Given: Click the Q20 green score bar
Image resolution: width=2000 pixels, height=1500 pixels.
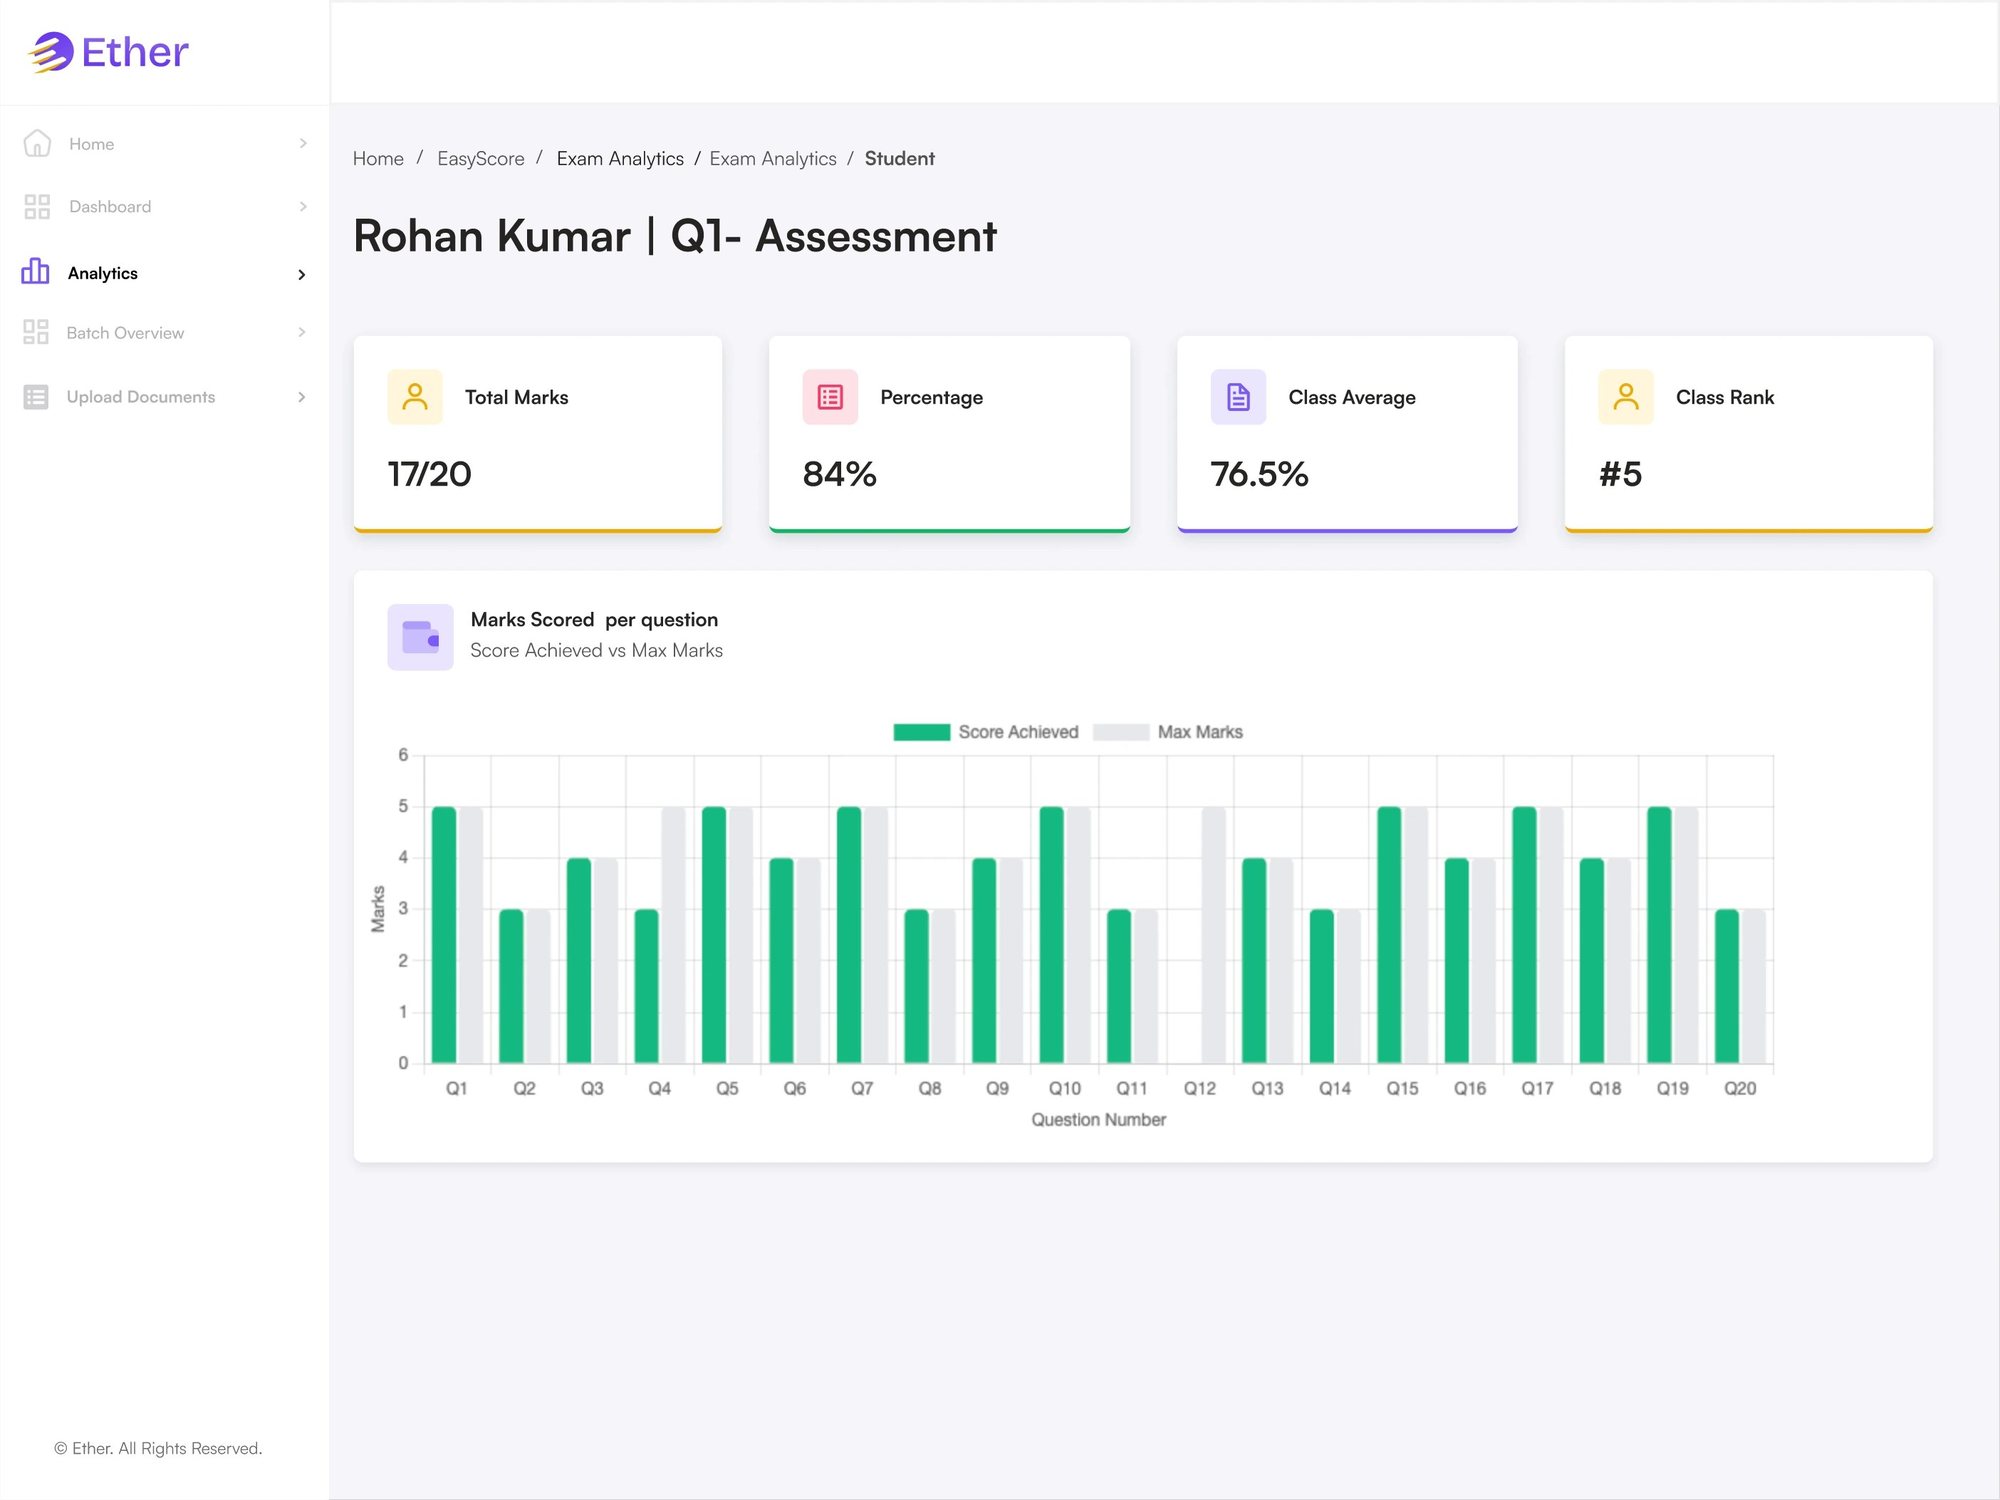Looking at the screenshot, I should pyautogui.click(x=1727, y=986).
